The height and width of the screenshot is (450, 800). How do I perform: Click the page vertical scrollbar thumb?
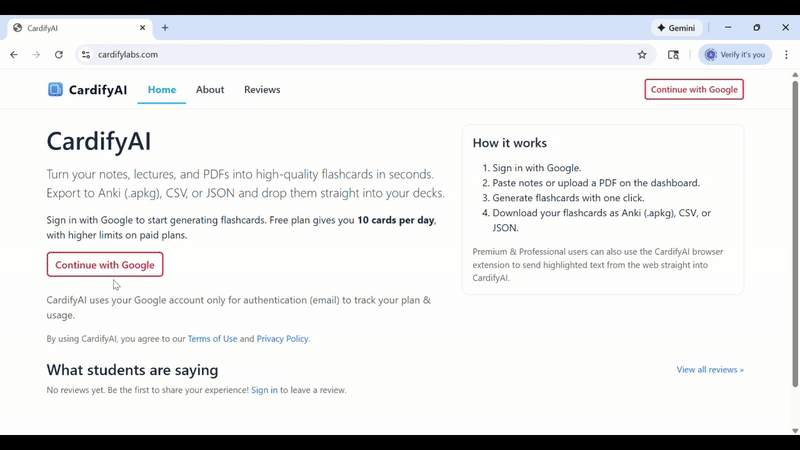tap(795, 233)
